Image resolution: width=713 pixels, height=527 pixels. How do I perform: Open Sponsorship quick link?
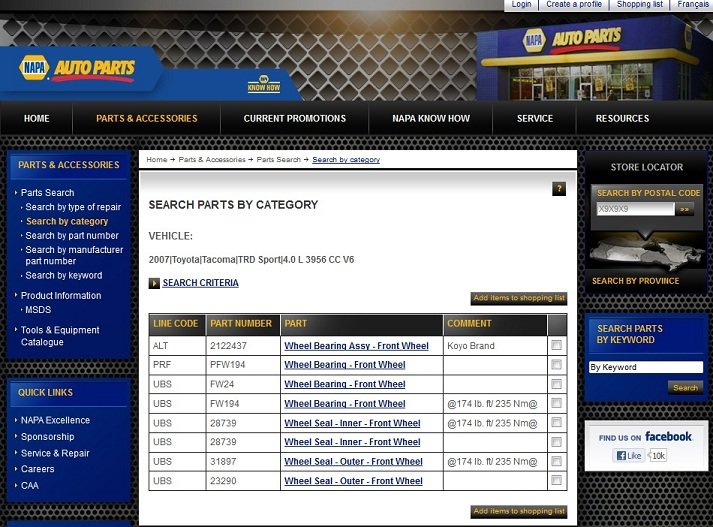[x=47, y=437]
